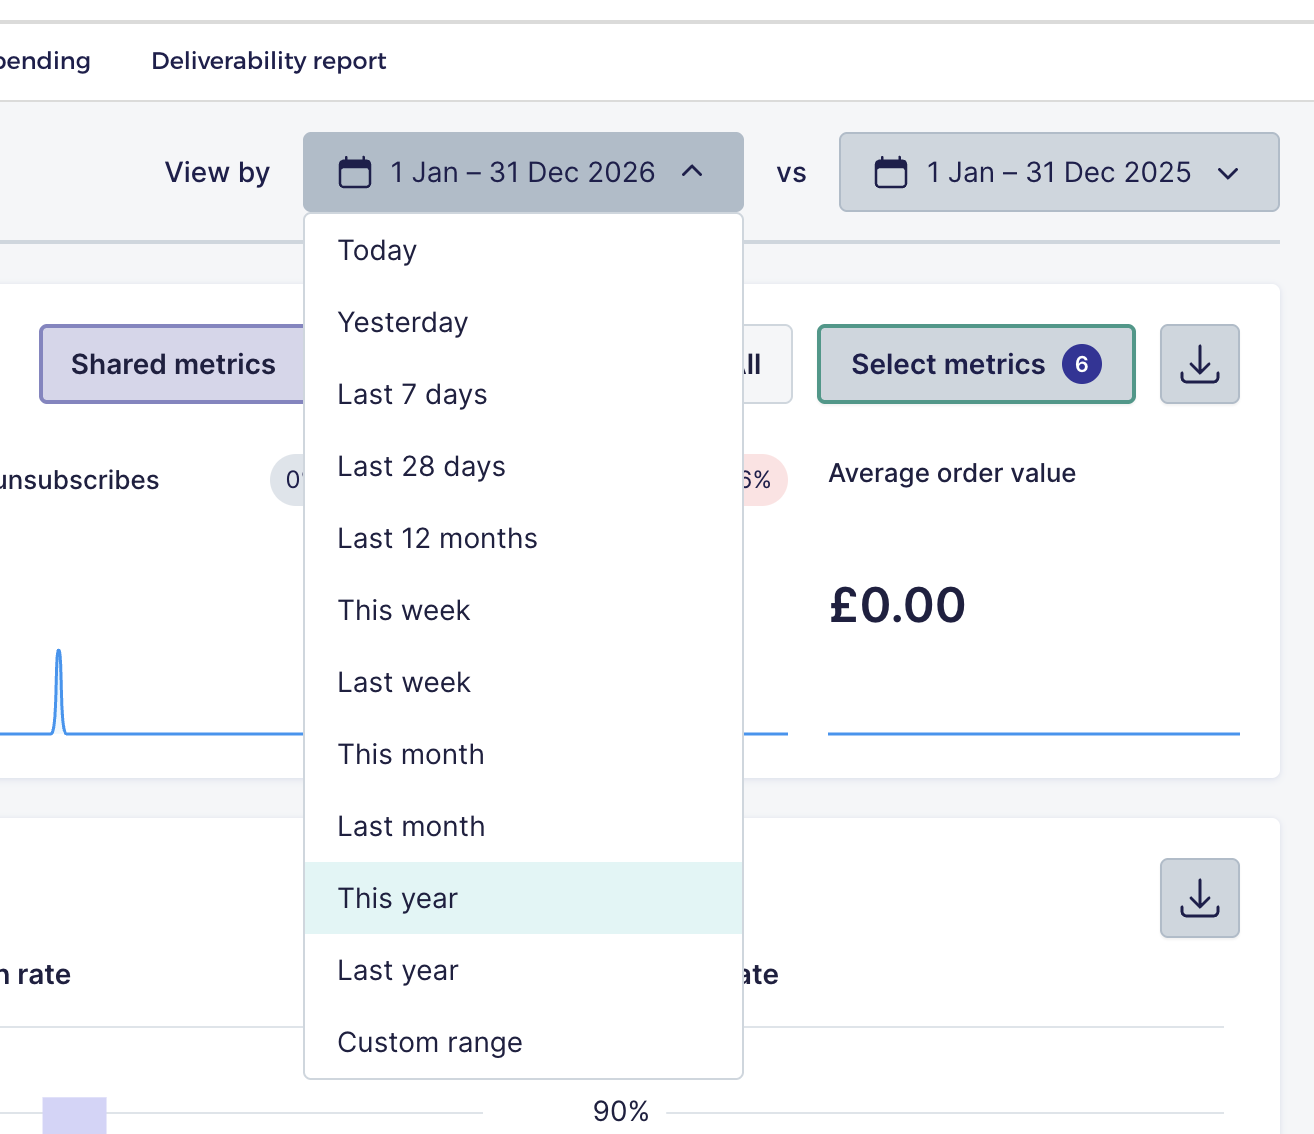
Task: Select the highlighted This year option
Action: click(523, 898)
